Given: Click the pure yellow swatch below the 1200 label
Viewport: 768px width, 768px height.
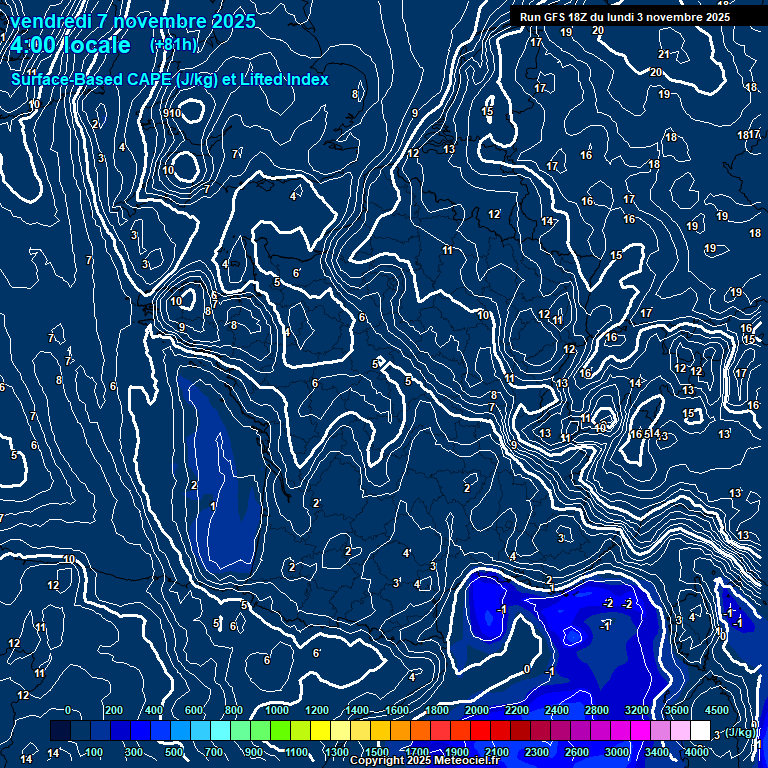Looking at the screenshot, I should 320,730.
